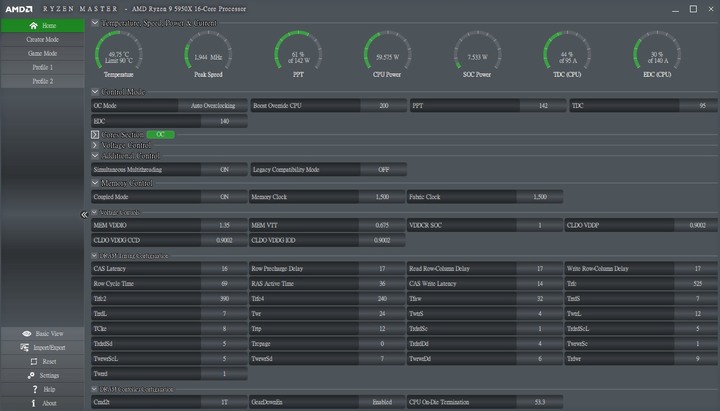
Task: Collapse DRAM Timing Configuration section
Action: point(94,255)
